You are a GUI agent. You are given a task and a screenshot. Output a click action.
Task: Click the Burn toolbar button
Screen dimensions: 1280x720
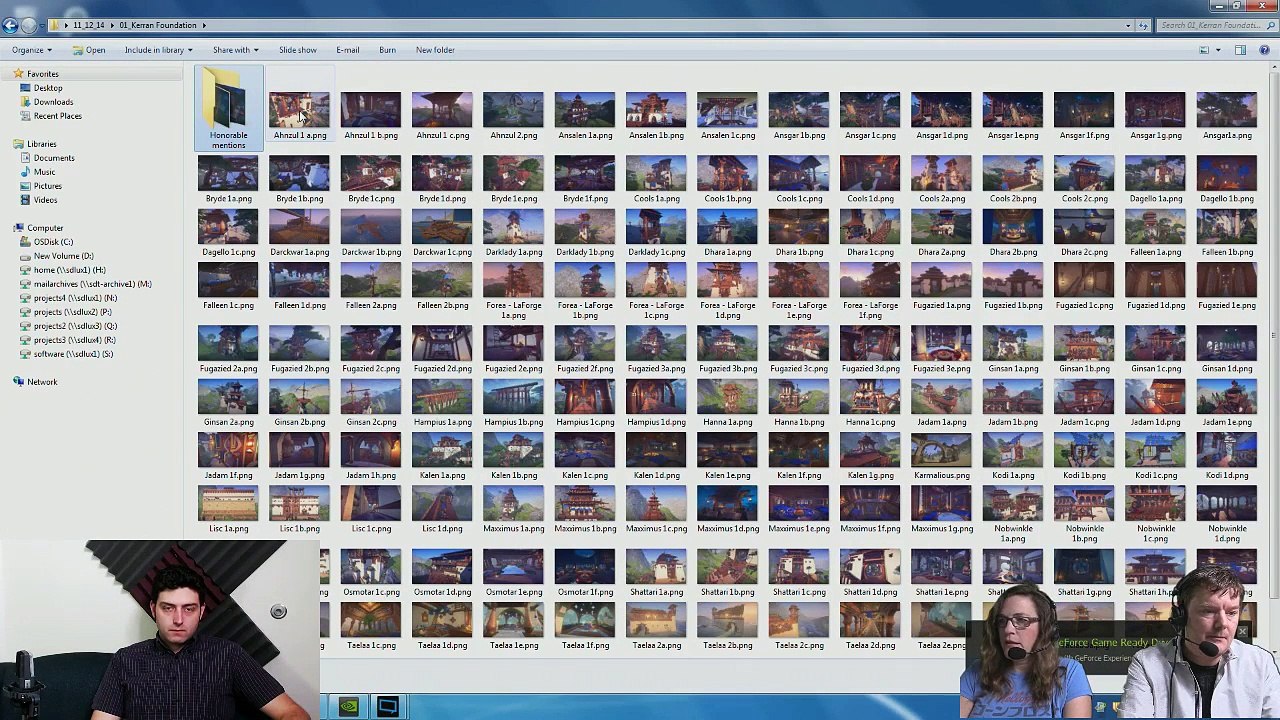(x=387, y=50)
